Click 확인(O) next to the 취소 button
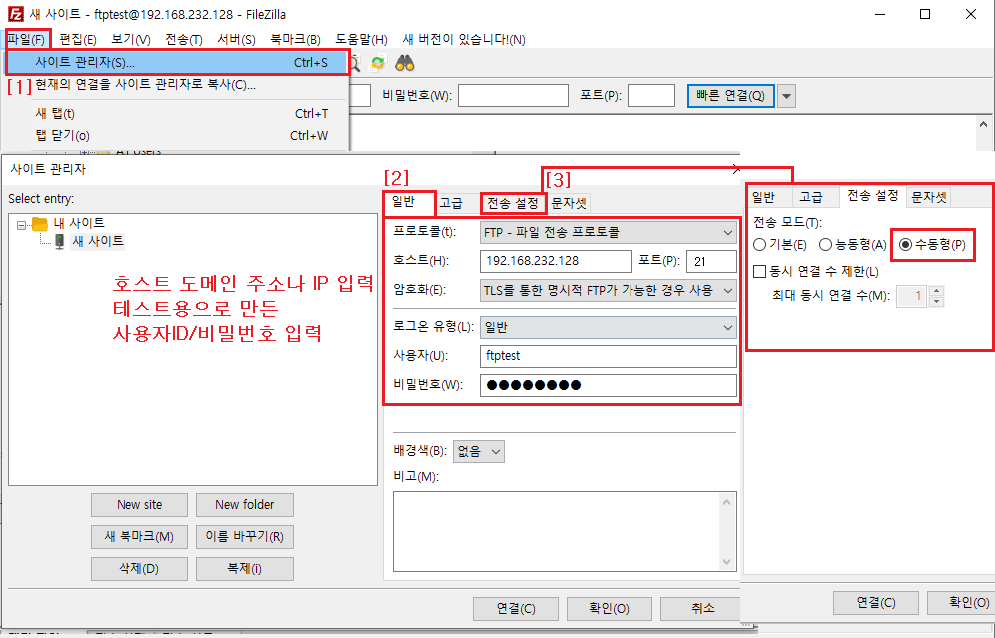 pos(609,609)
